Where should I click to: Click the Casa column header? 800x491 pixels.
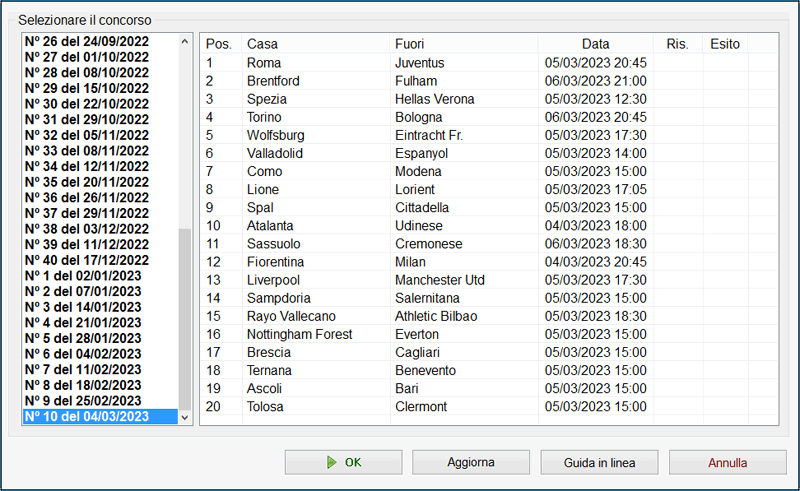coord(316,44)
